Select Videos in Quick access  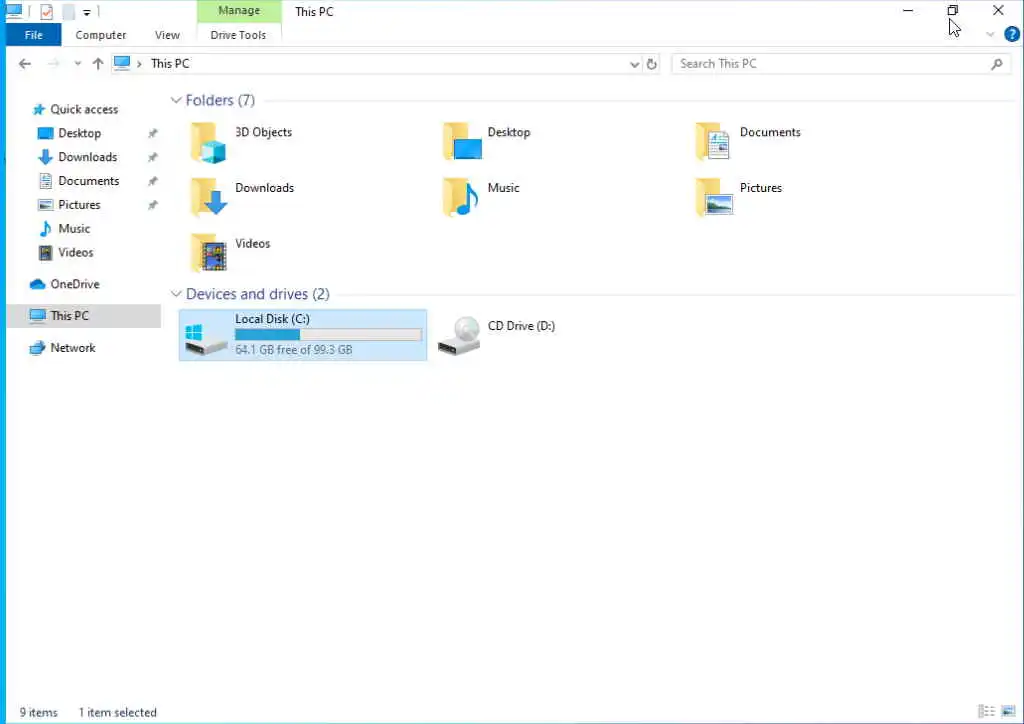pos(75,253)
